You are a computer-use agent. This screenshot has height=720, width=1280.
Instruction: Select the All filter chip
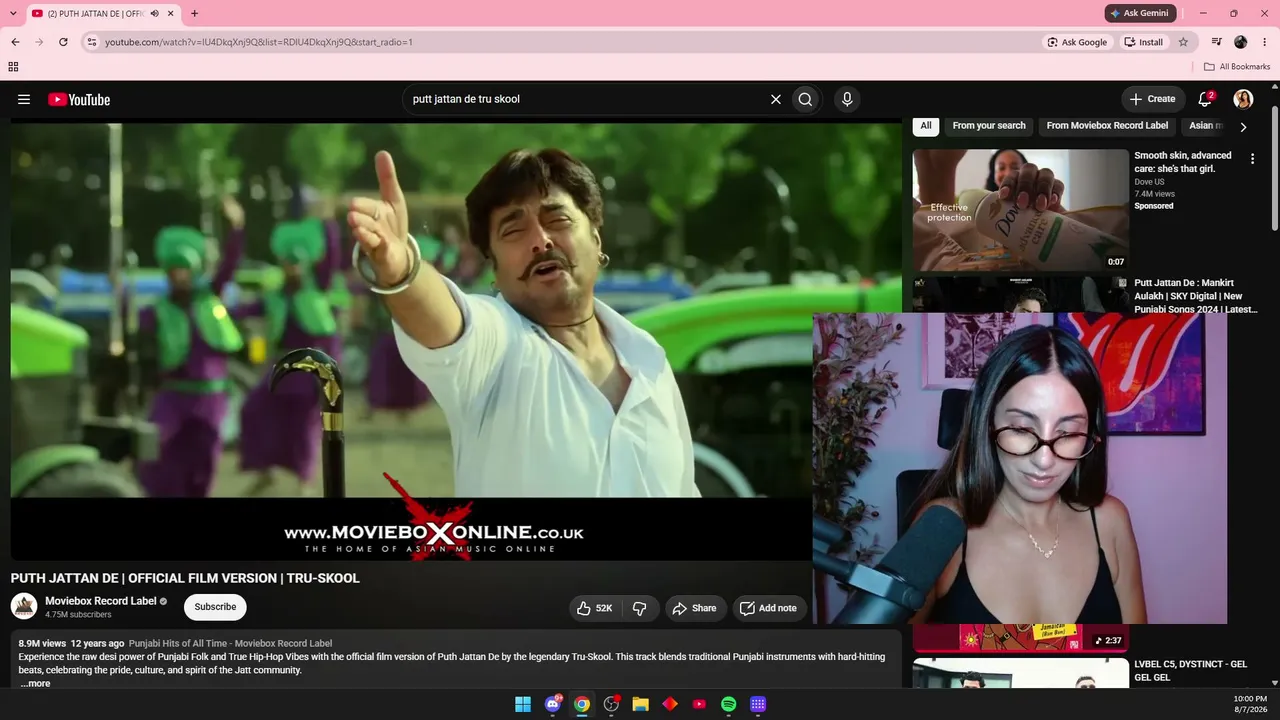(x=926, y=126)
